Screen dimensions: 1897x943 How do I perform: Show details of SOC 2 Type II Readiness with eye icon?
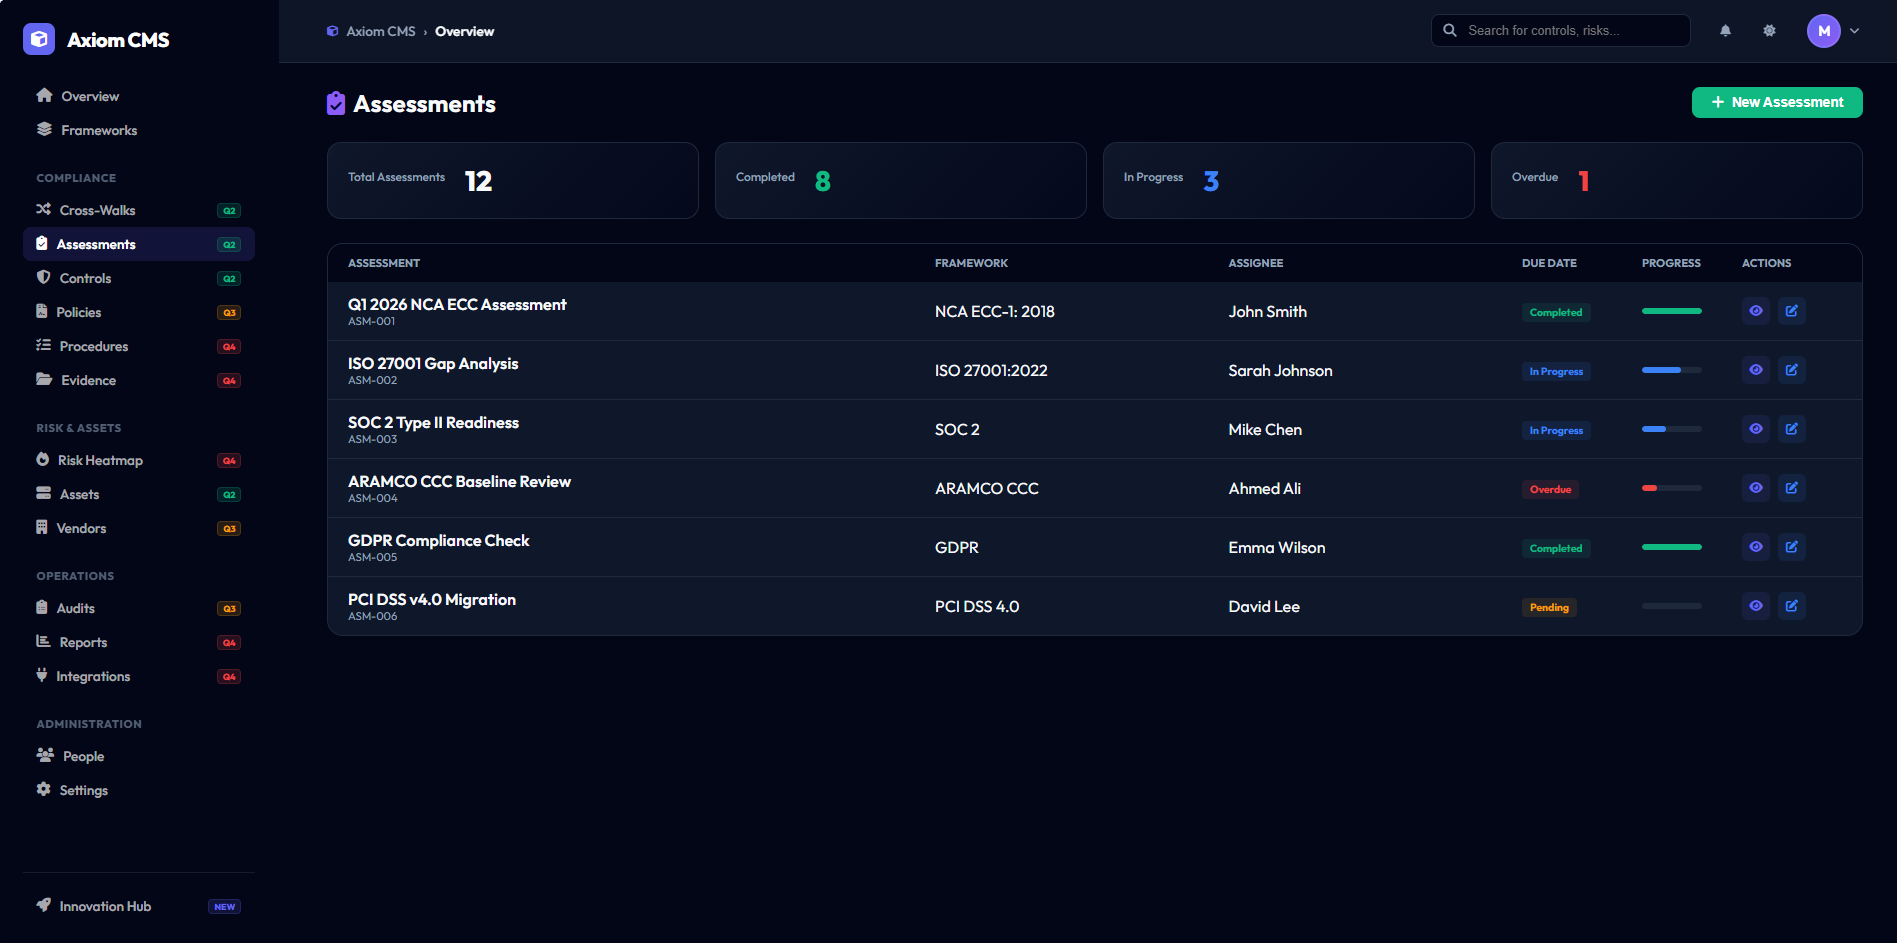[x=1755, y=429]
